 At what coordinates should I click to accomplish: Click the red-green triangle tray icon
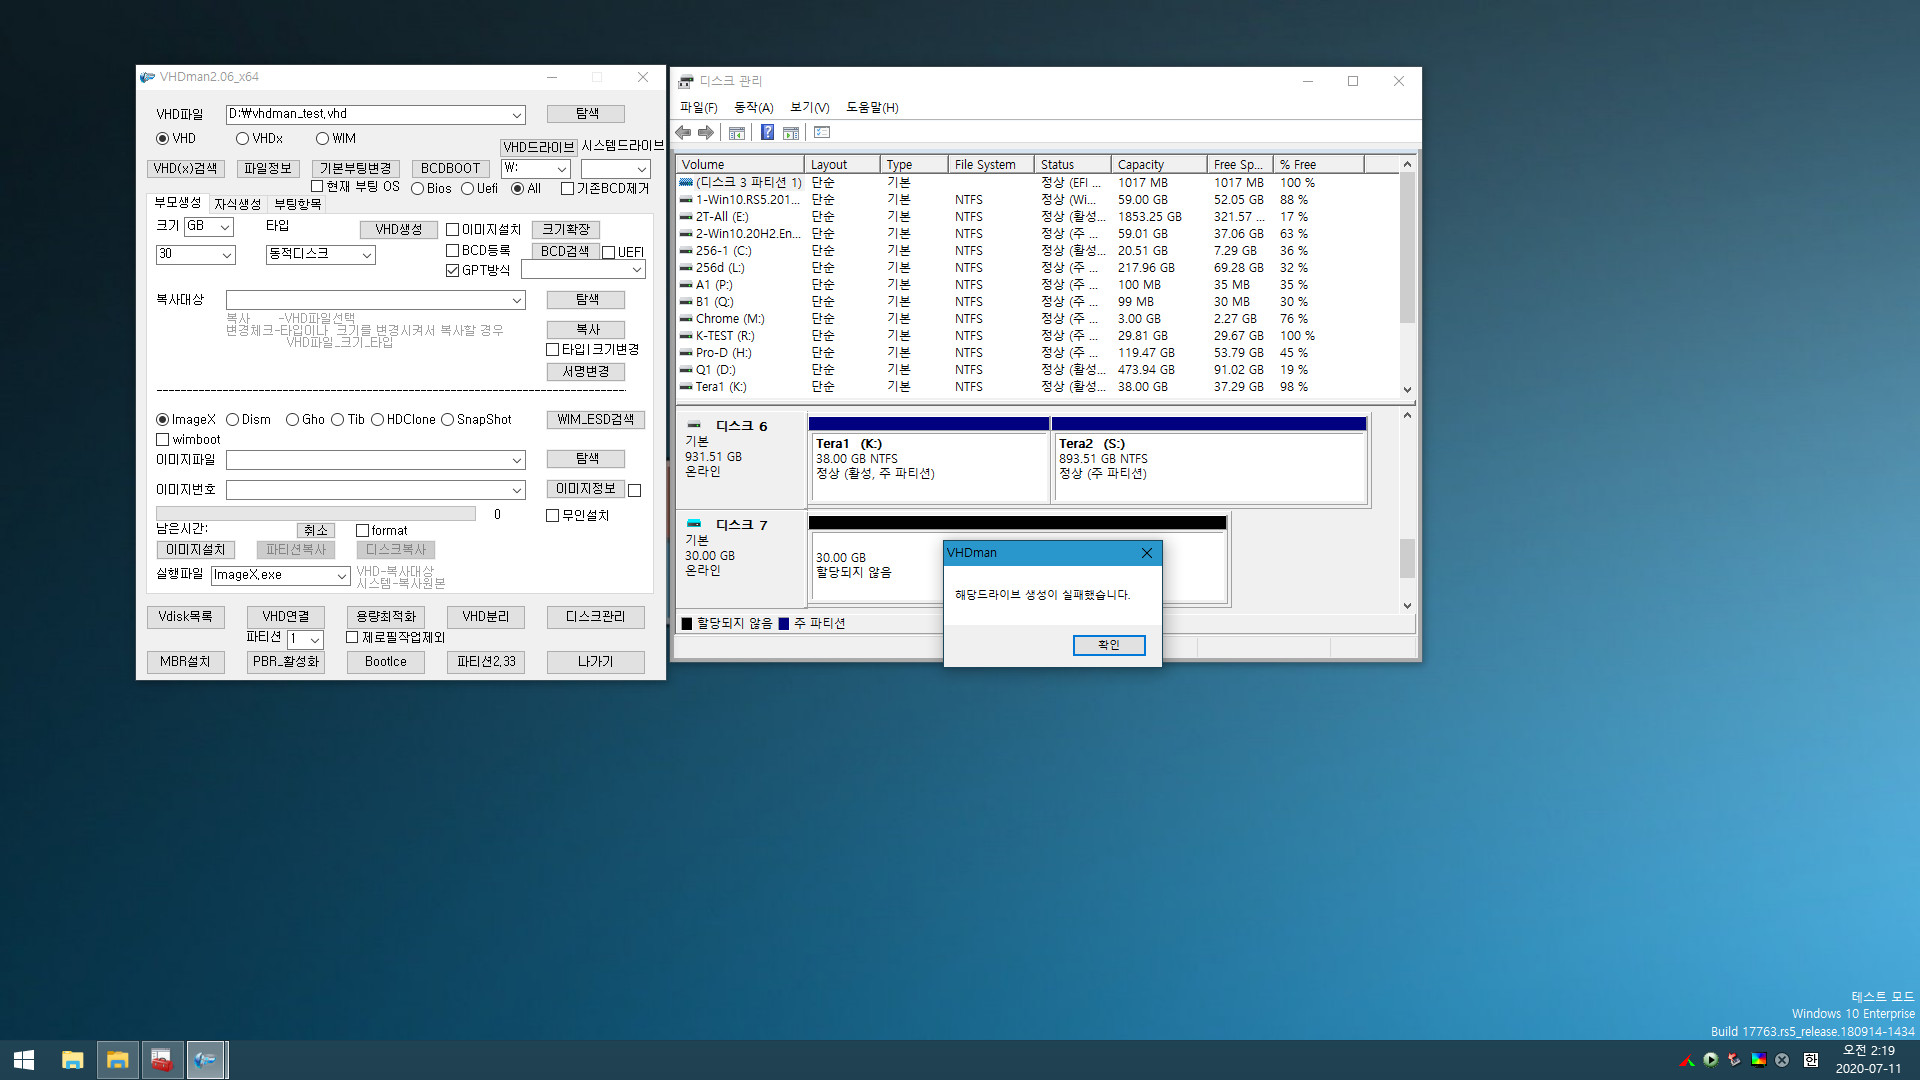click(1687, 1060)
